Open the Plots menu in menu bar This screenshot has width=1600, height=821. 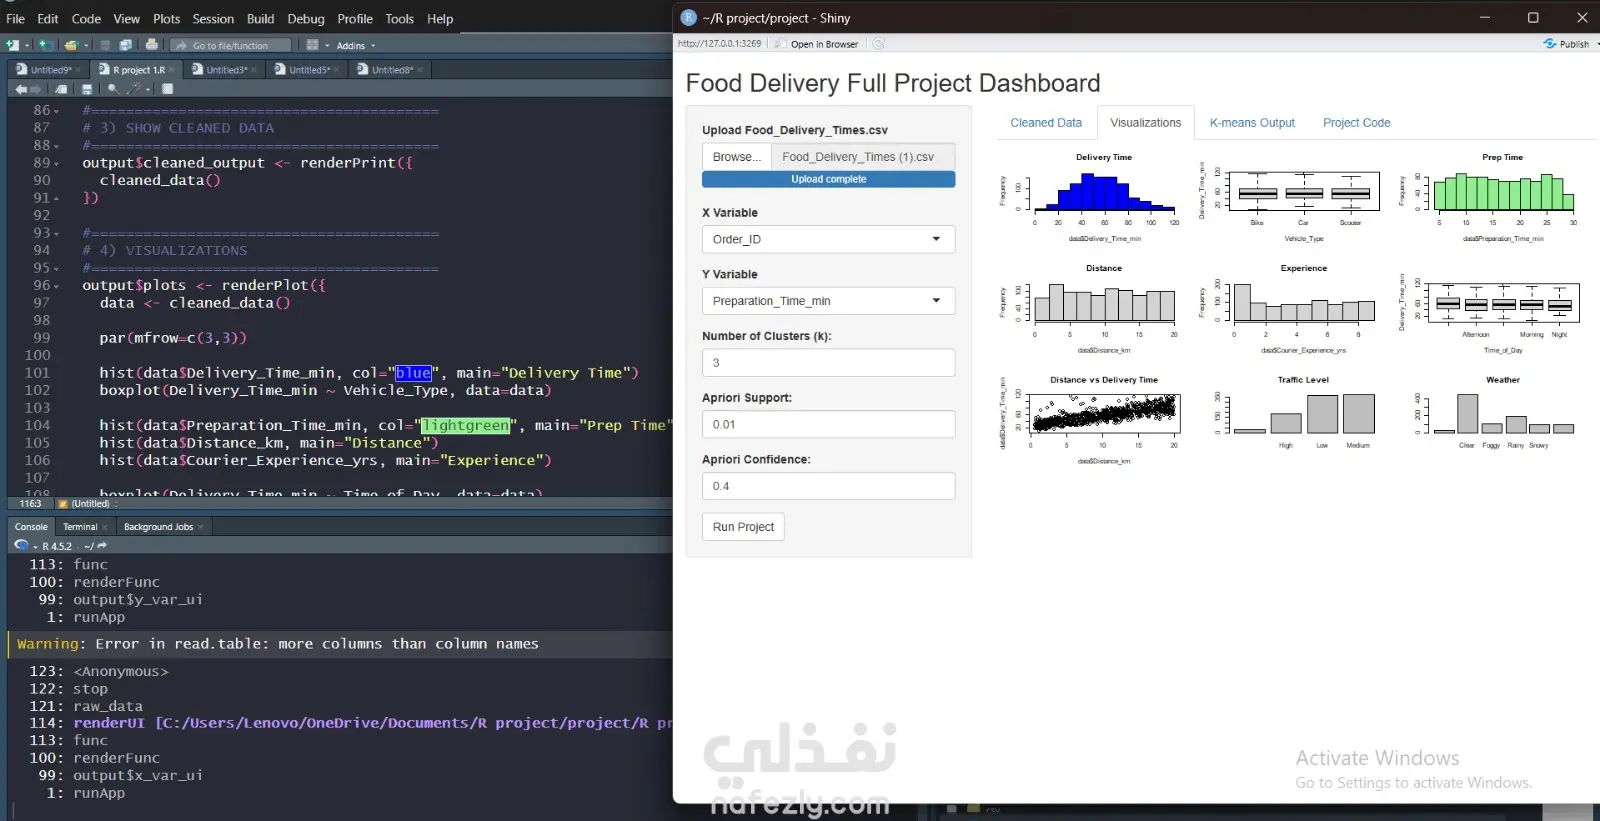pyautogui.click(x=166, y=19)
